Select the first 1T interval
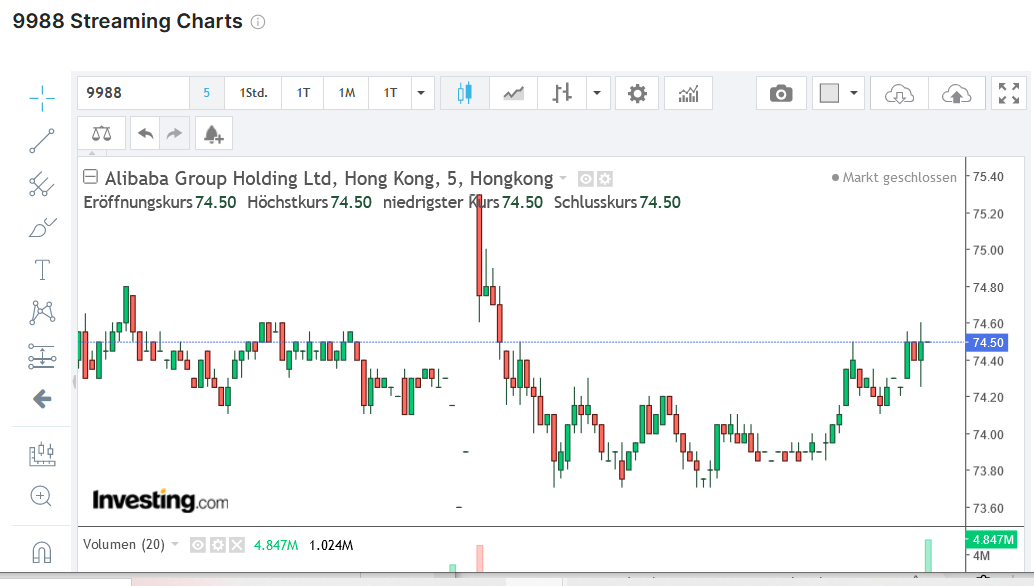The height and width of the screenshot is (586, 1034). (303, 93)
